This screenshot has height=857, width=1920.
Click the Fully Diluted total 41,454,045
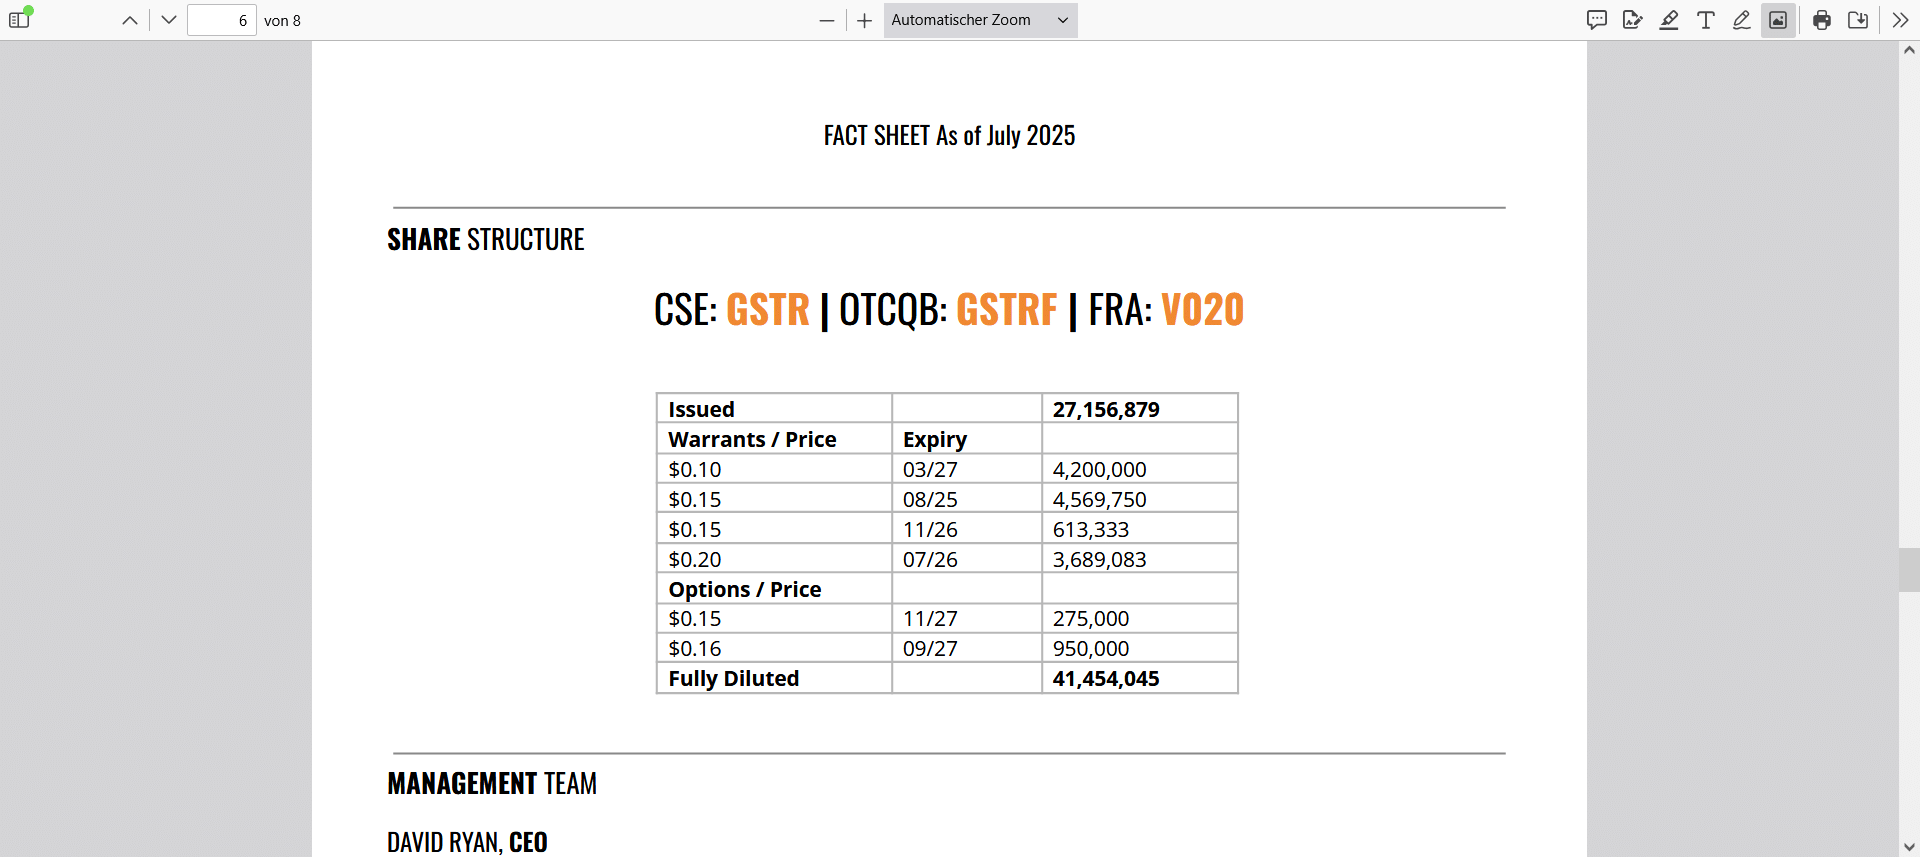click(x=1106, y=679)
